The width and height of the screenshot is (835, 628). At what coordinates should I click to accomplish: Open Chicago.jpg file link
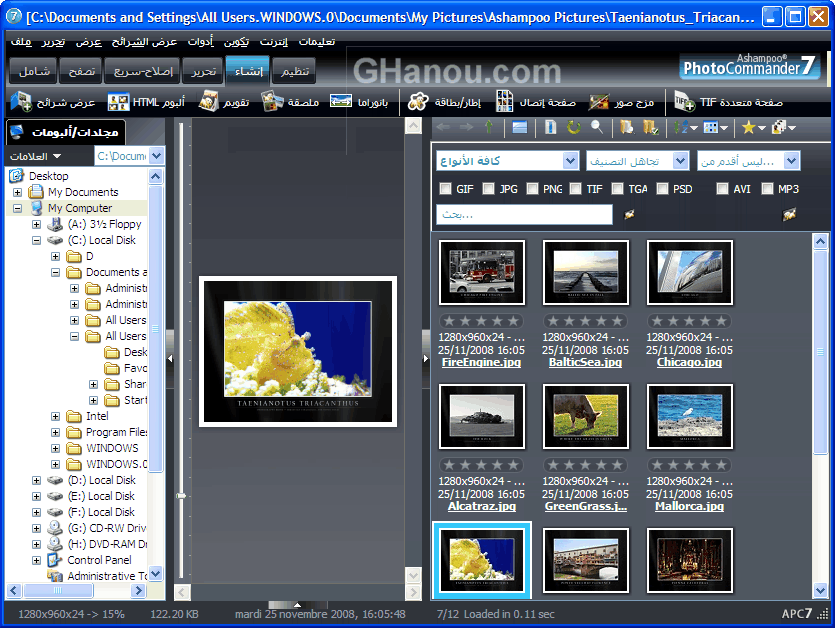(689, 362)
